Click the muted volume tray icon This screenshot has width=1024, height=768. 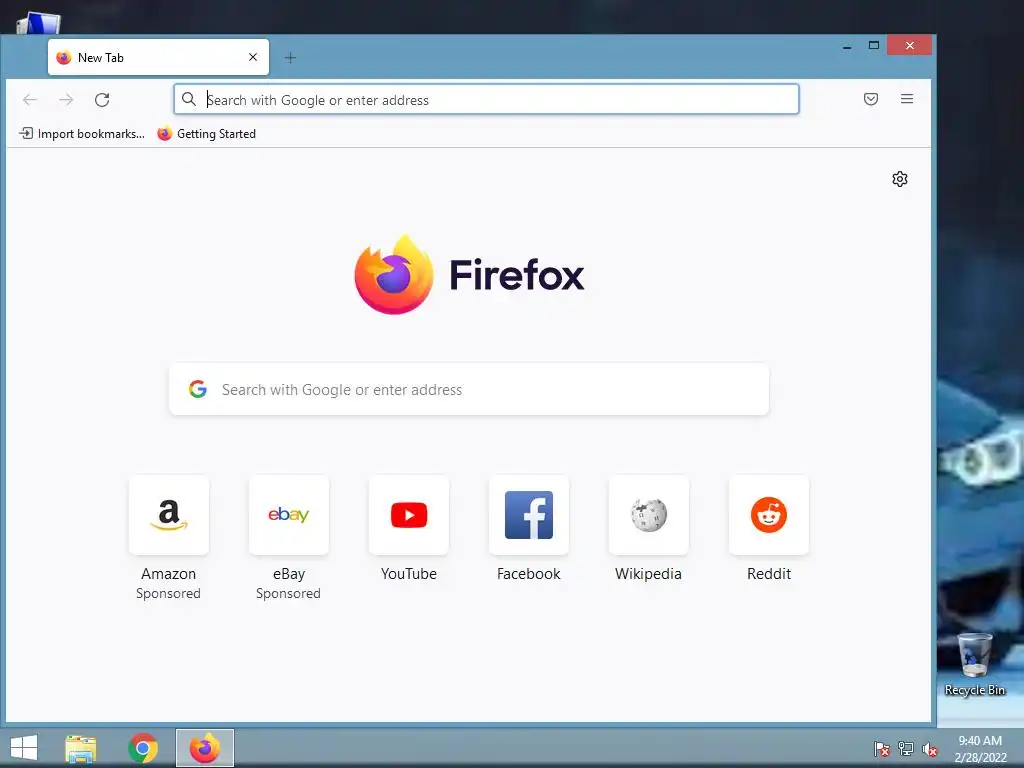929,749
